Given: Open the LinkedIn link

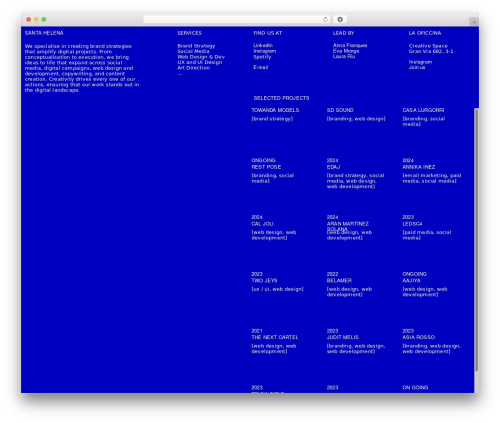Looking at the screenshot, I should click(x=263, y=45).
